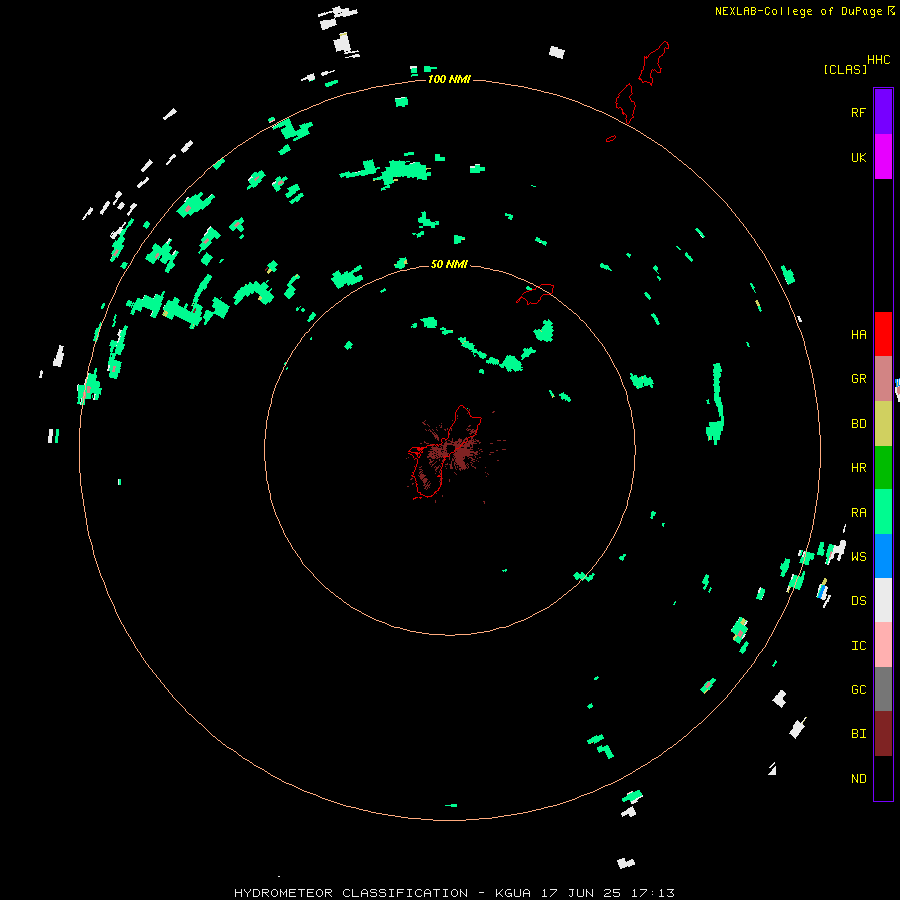Click the RA legend label
This screenshot has height=900, width=900.
tap(858, 513)
